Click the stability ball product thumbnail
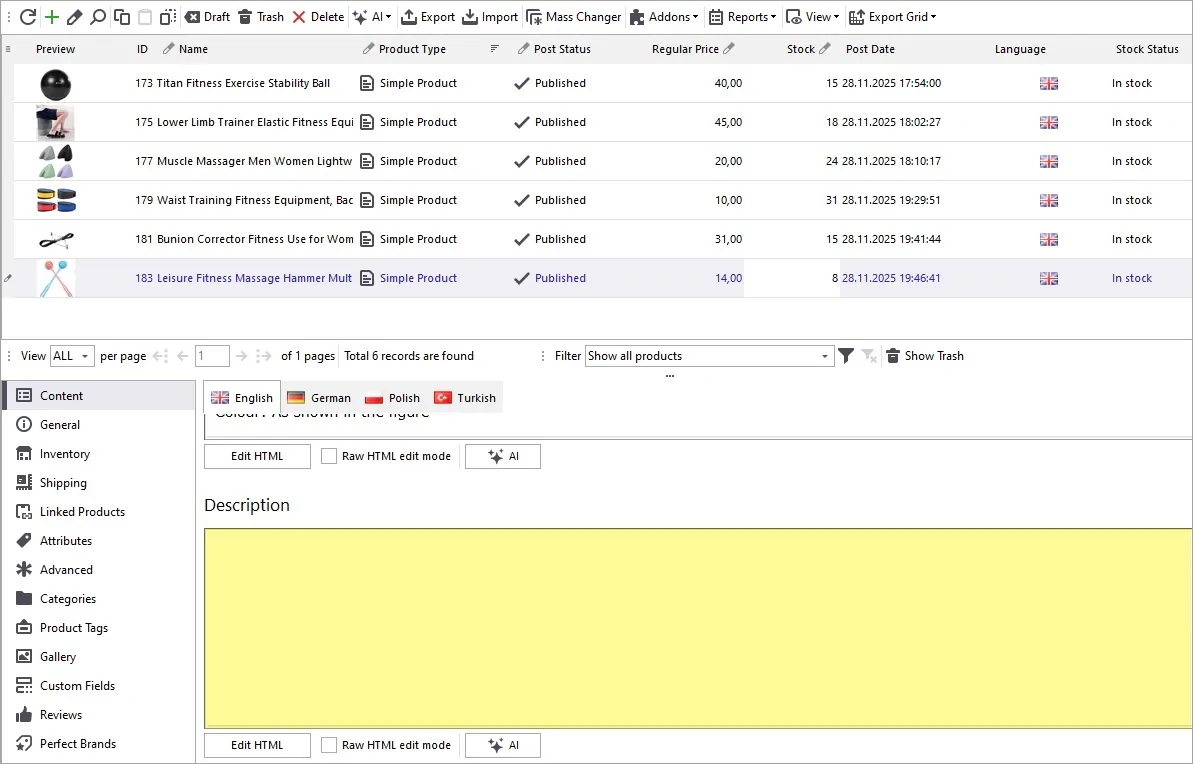The width and height of the screenshot is (1193, 764). (55, 83)
